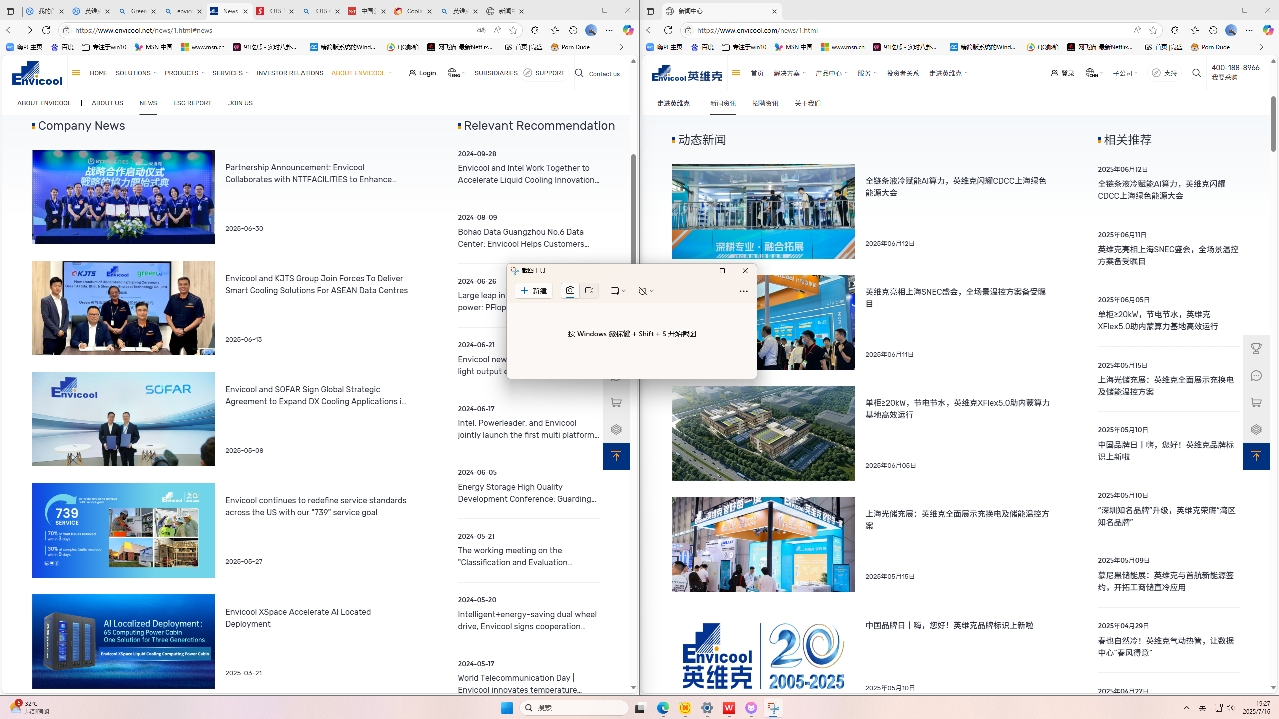Click Envicool 英维克 logo on Chinese site

tap(686, 73)
